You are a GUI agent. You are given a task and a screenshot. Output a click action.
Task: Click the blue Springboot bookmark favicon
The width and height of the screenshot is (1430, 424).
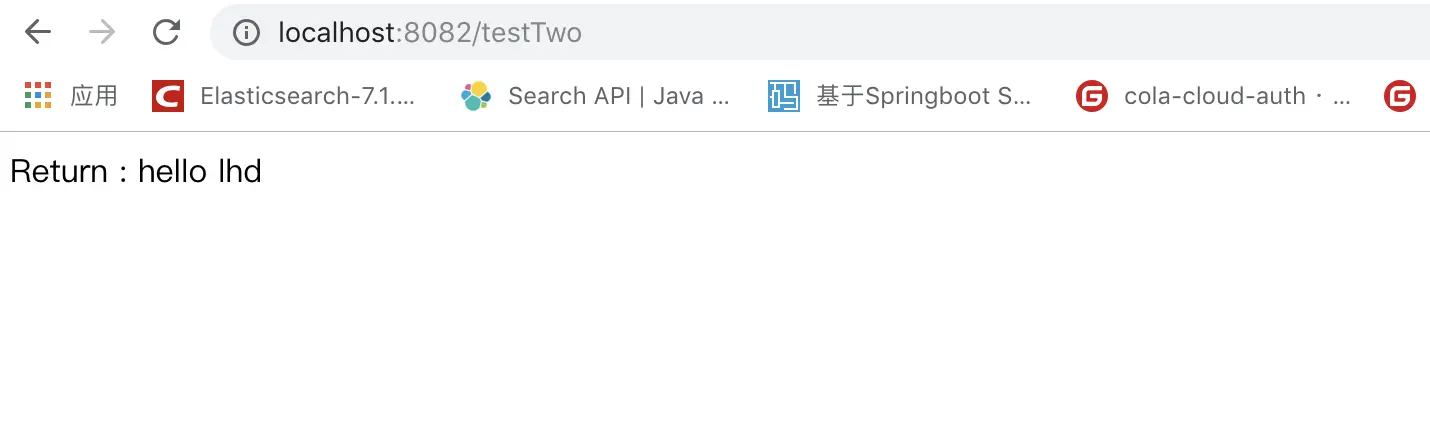pos(784,96)
